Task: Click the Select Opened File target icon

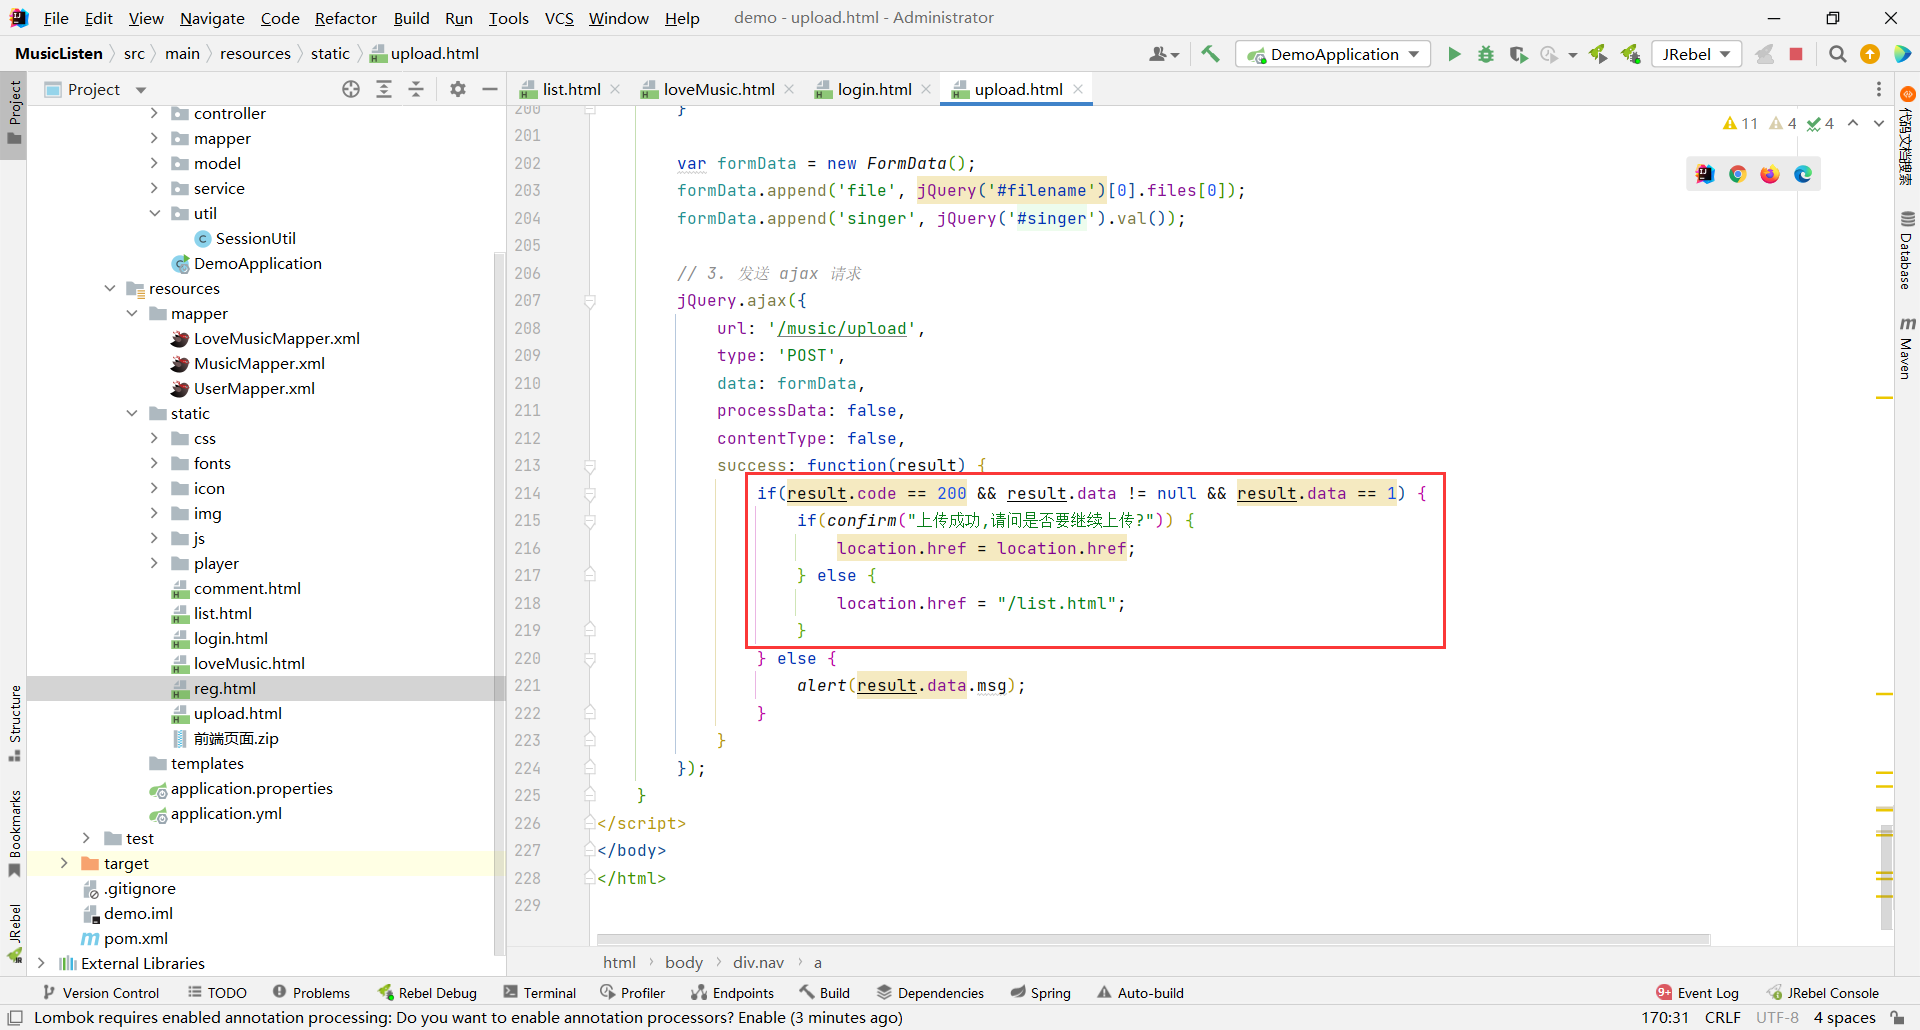Action: point(351,89)
